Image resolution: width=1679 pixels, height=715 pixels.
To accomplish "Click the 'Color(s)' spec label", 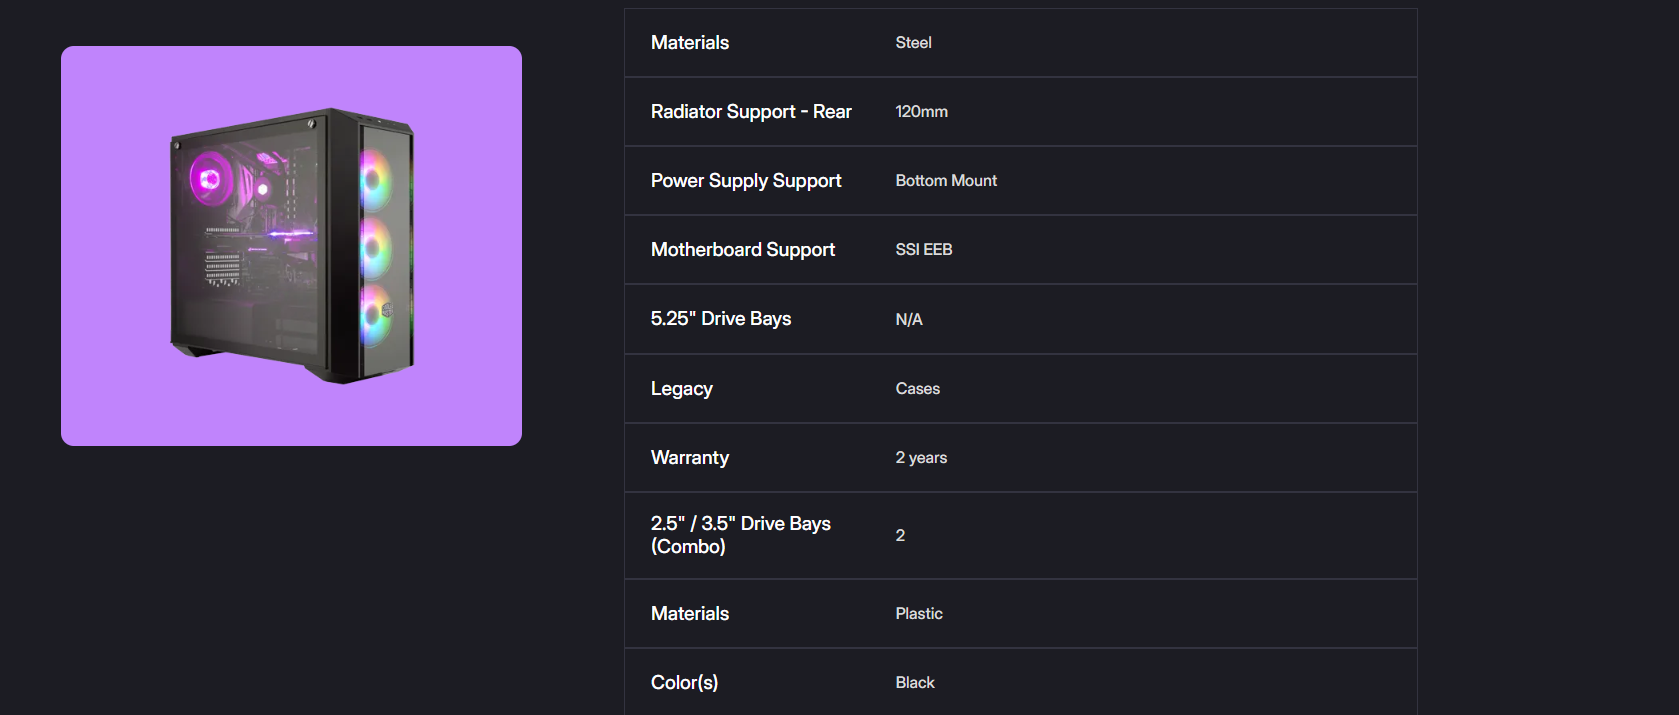I will tap(685, 683).
